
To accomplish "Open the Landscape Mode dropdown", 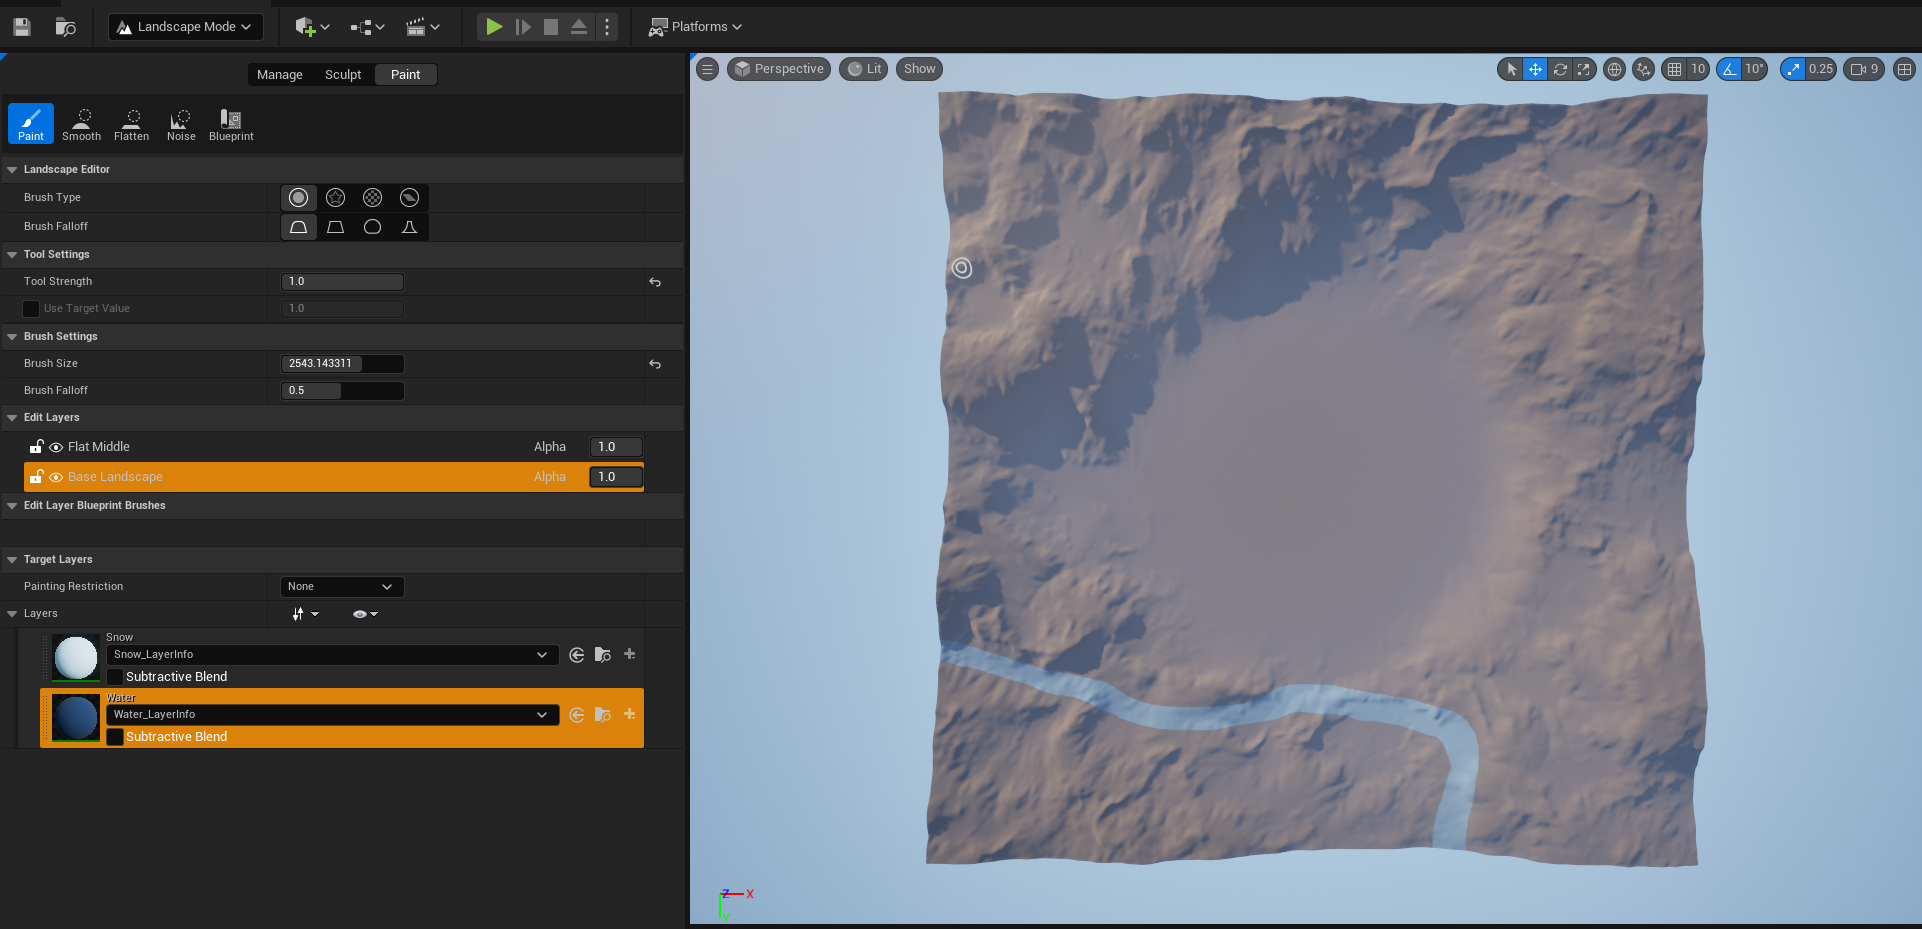I will [x=185, y=27].
